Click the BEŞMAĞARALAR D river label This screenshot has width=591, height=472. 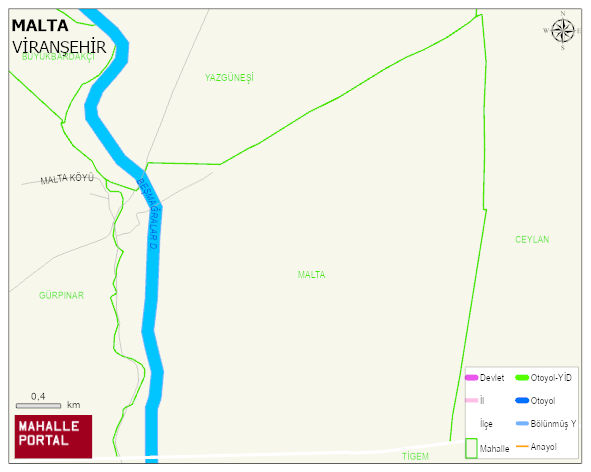[x=147, y=213]
